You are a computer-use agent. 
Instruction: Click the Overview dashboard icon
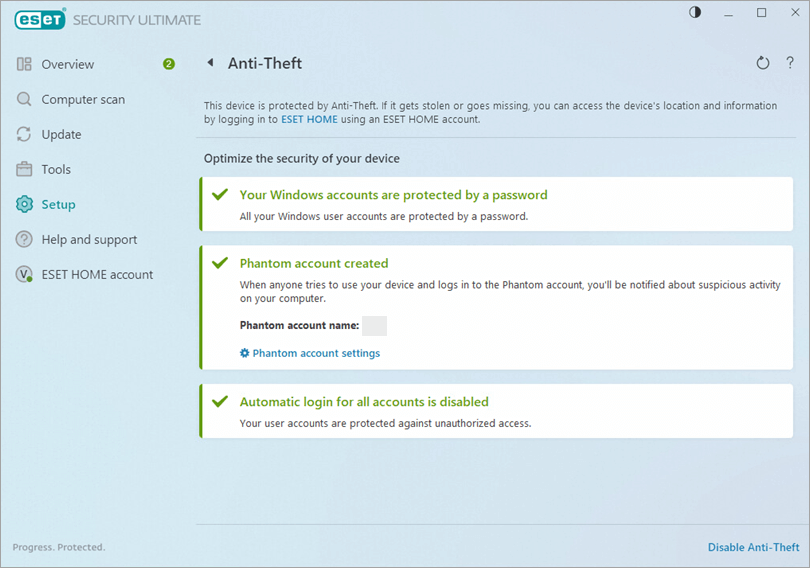[24, 64]
